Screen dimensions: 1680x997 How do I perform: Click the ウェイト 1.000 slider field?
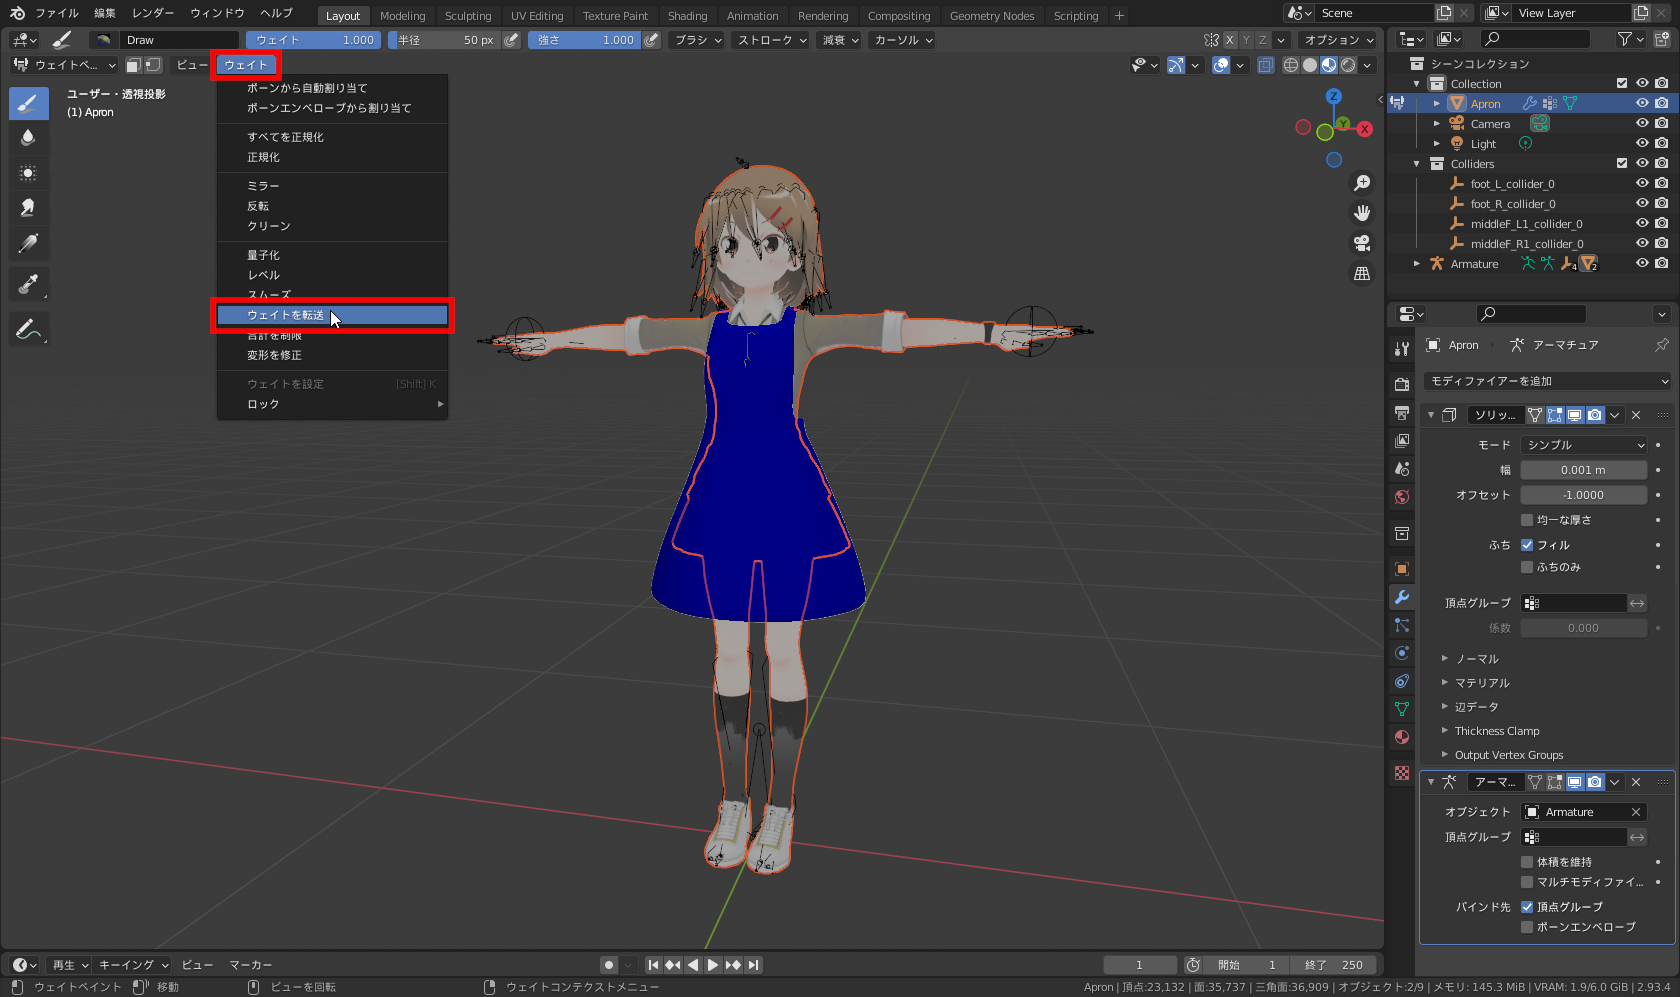pos(313,40)
